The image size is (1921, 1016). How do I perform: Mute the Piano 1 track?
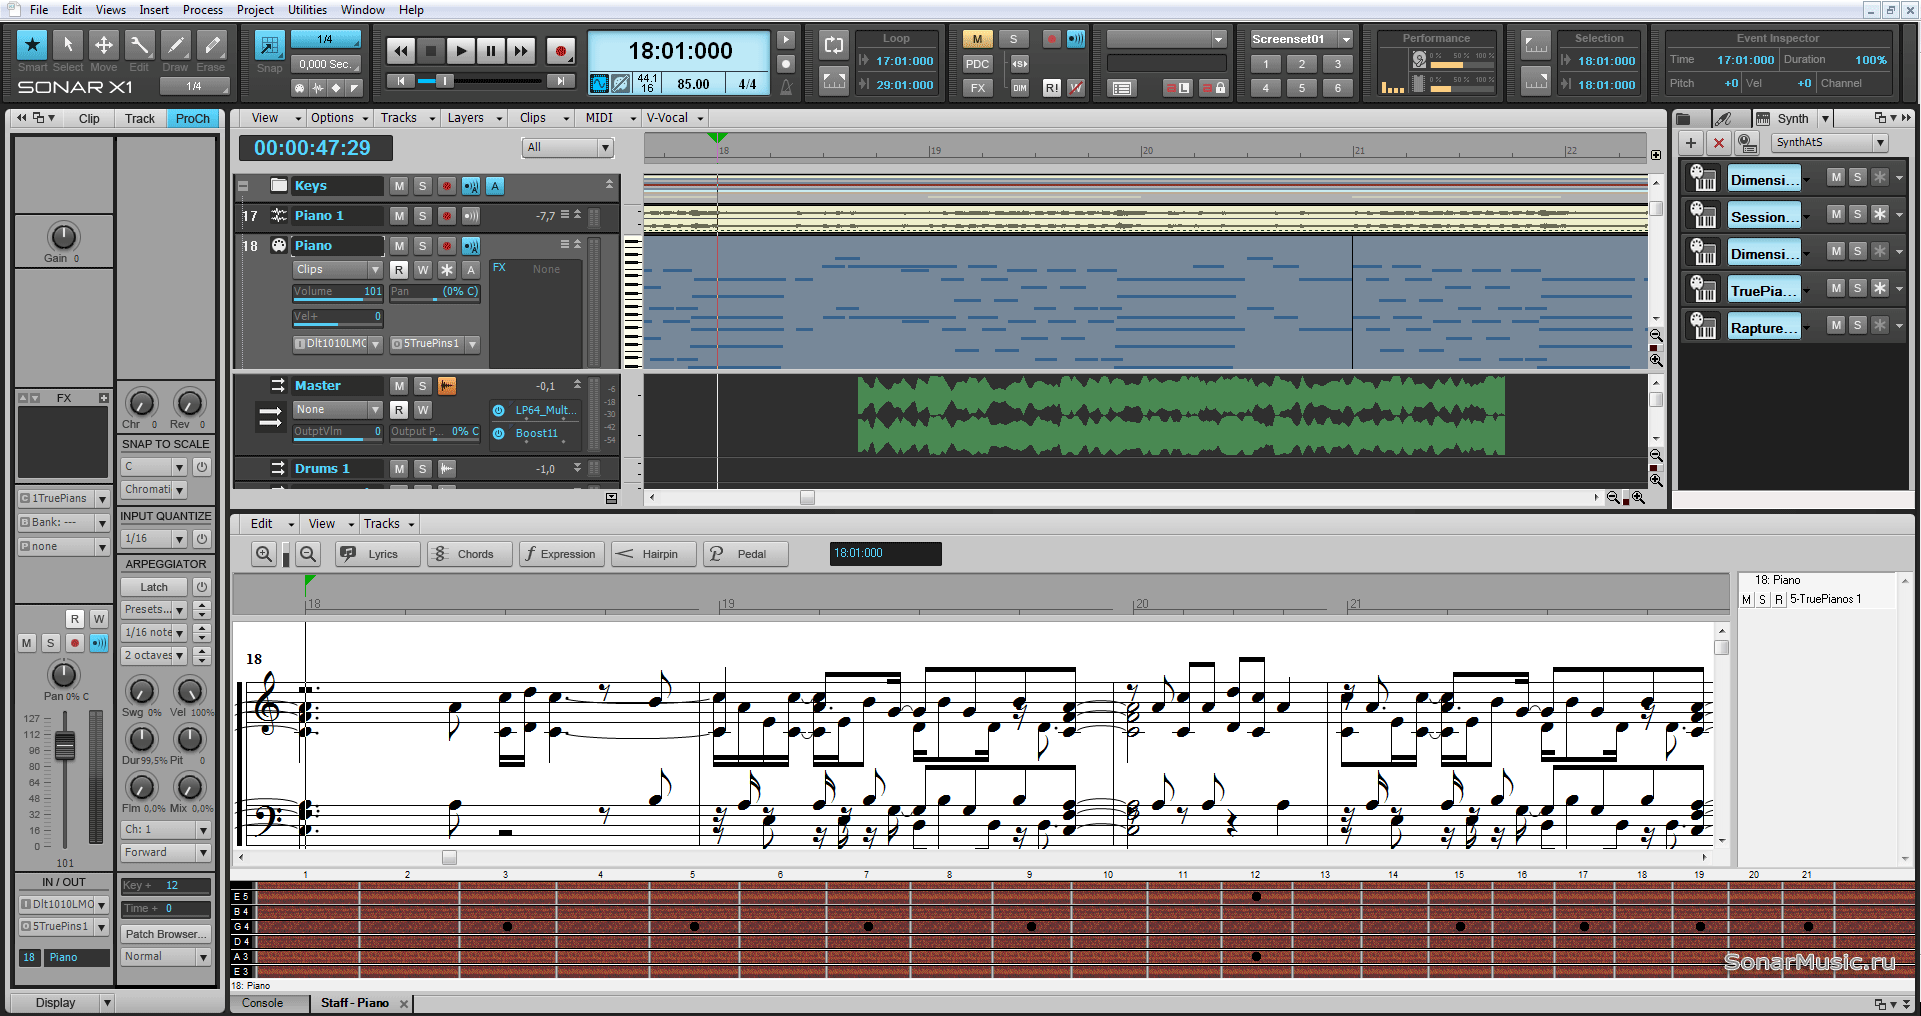(399, 216)
